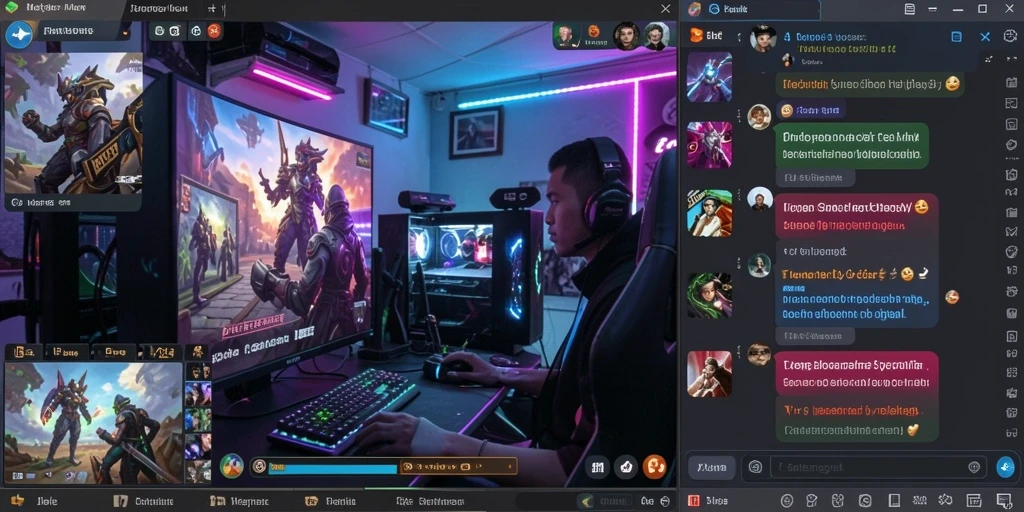Open the second labeled item in stream bottom bar
The width and height of the screenshot is (1024, 512).
[x=144, y=501]
